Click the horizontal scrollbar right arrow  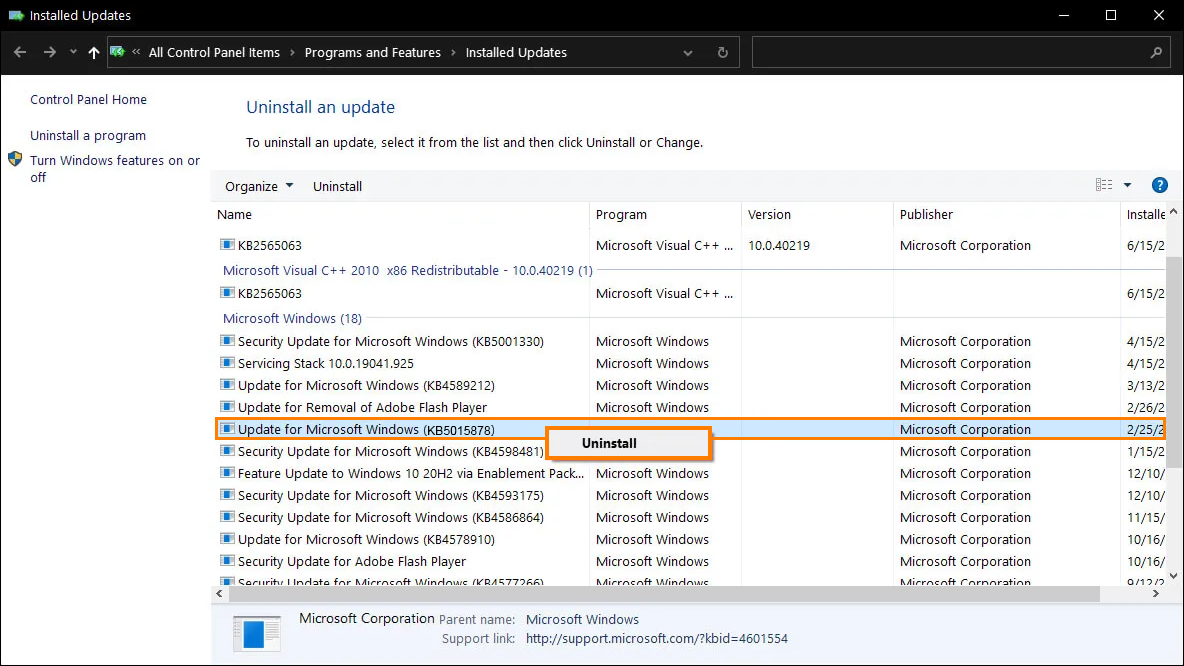tap(1155, 594)
